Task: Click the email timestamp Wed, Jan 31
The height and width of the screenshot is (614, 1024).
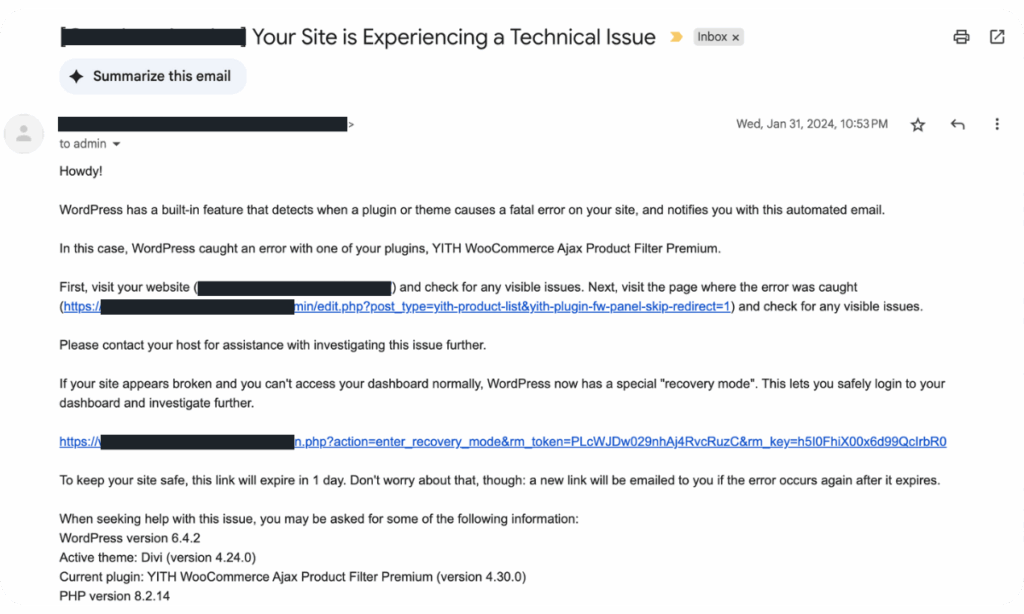Action: (x=812, y=123)
